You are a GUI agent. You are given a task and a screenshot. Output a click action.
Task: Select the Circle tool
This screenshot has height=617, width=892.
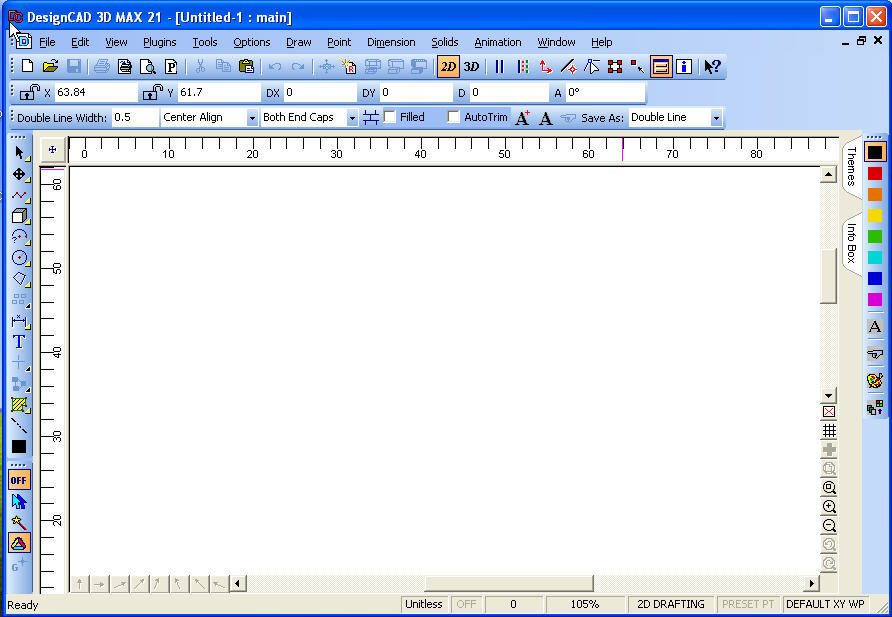20,258
